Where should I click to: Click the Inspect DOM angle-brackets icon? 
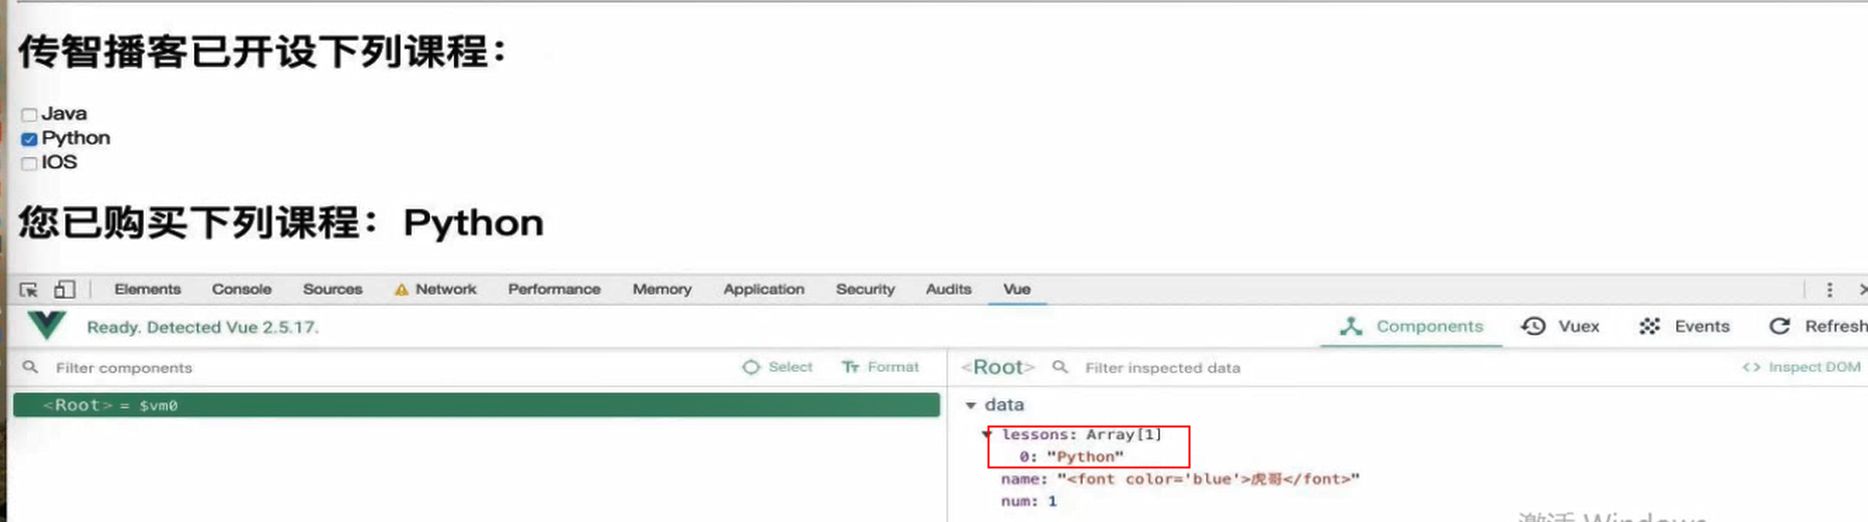click(x=1751, y=367)
